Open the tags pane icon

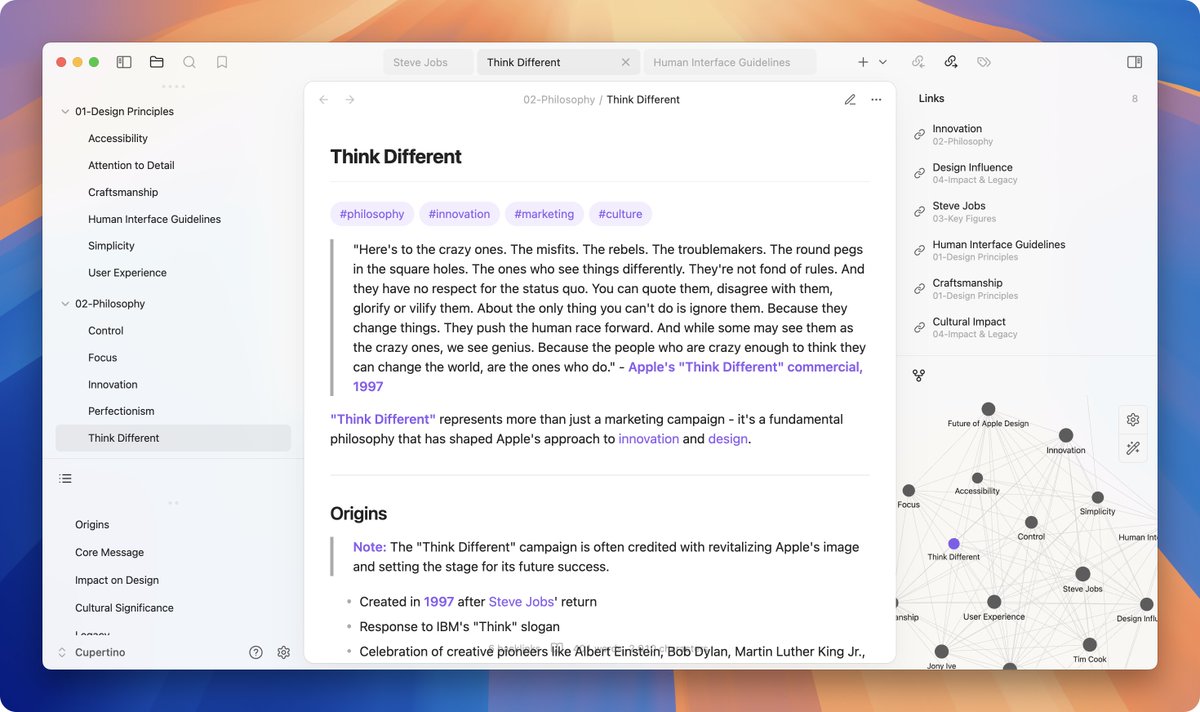984,62
